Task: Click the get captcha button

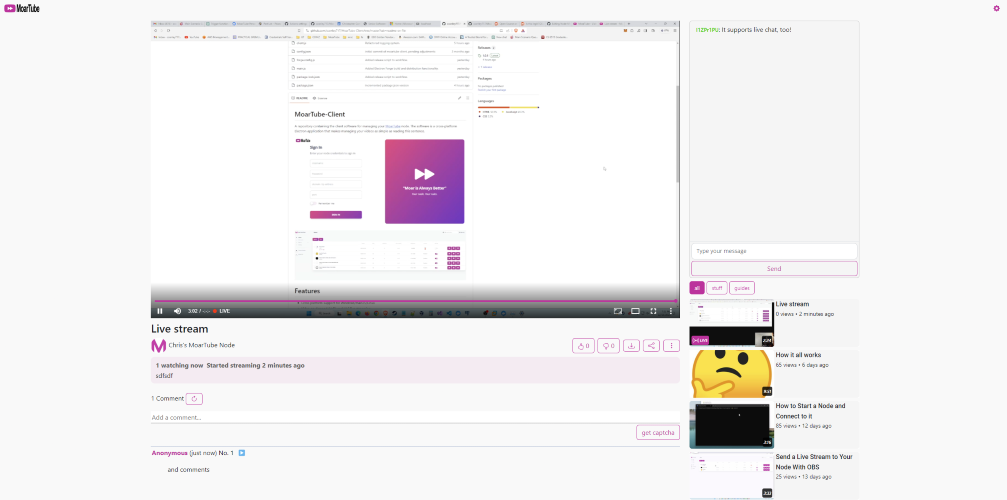Action: coord(658,433)
